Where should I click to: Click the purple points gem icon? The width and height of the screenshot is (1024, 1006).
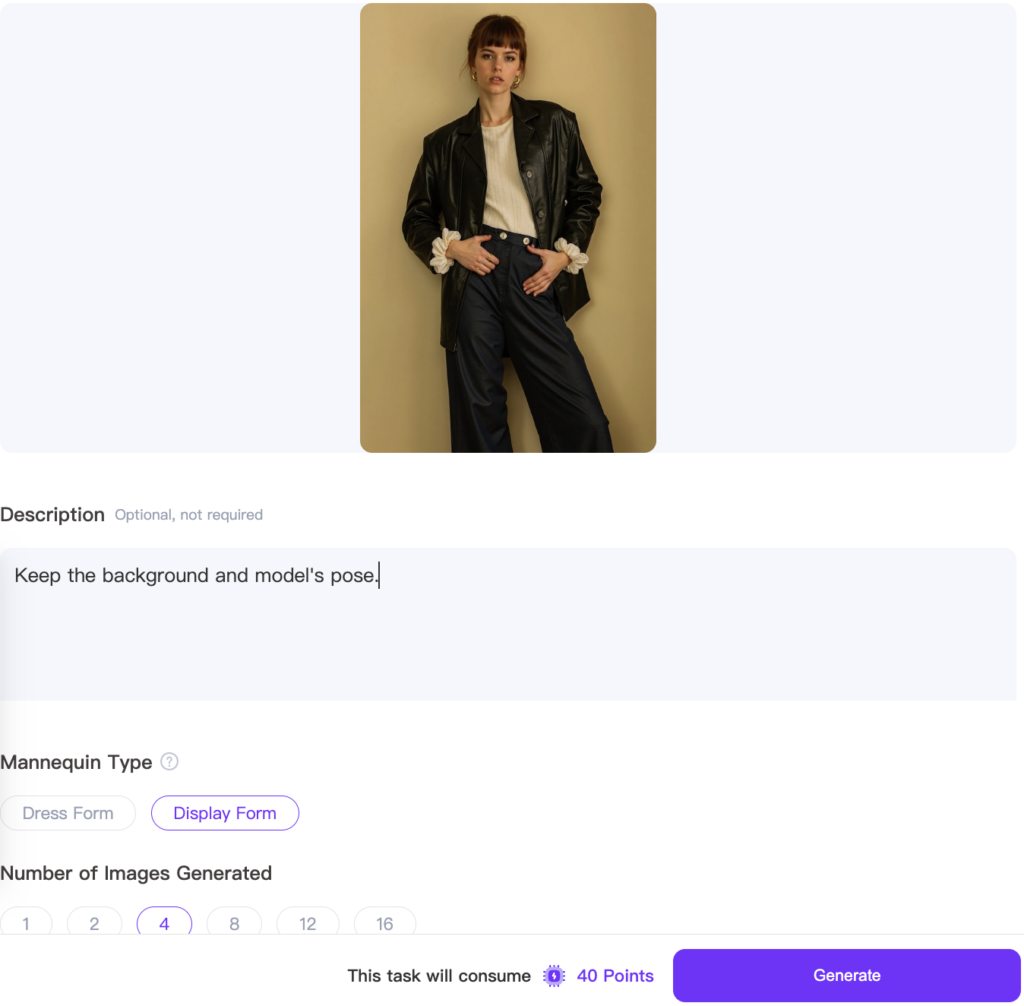coord(554,976)
